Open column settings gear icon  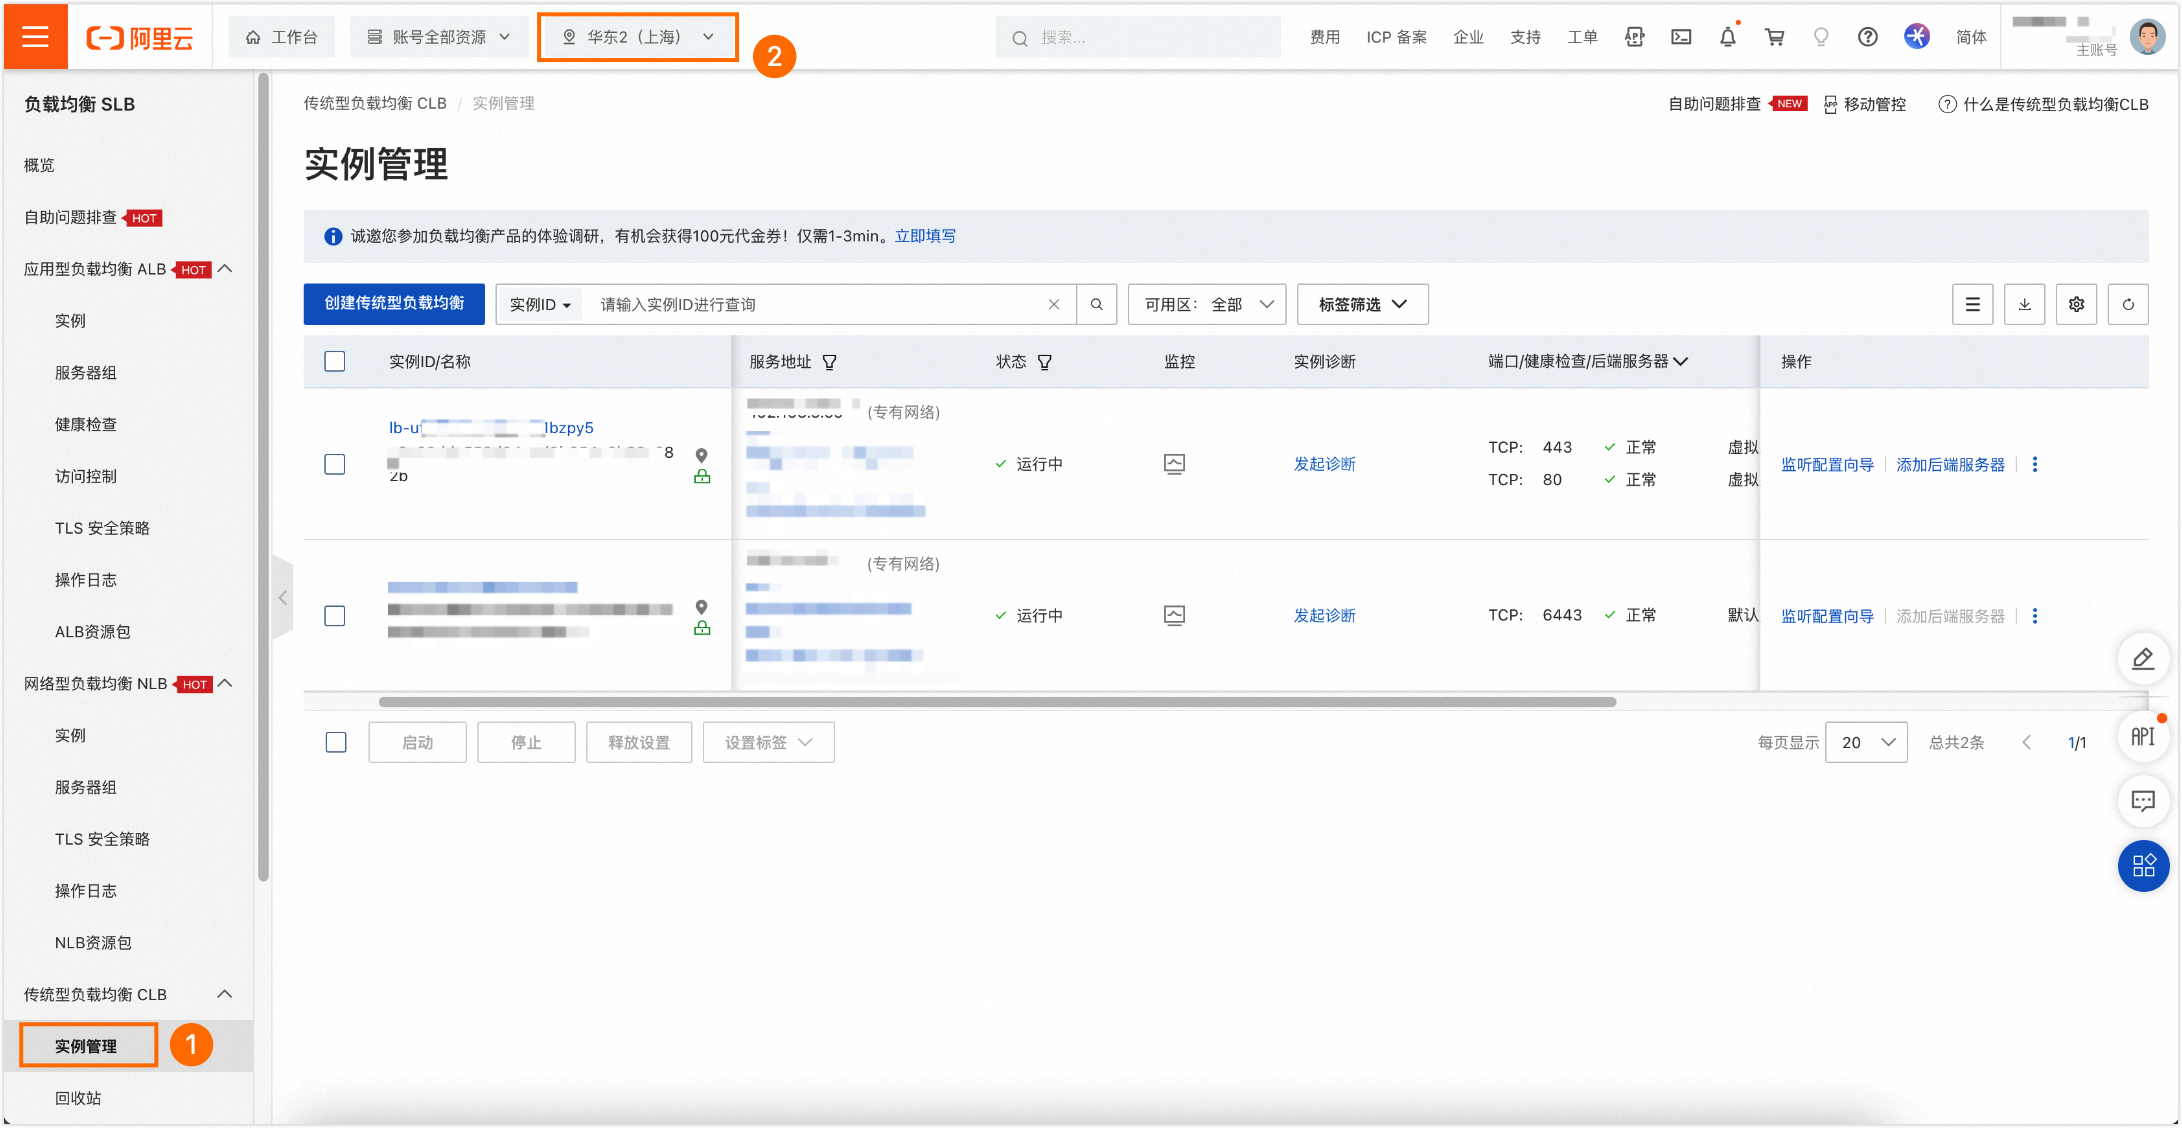point(2076,304)
